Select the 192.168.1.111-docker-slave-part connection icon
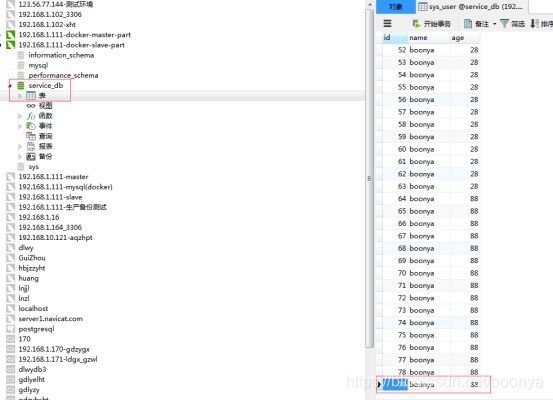 tap(11, 45)
